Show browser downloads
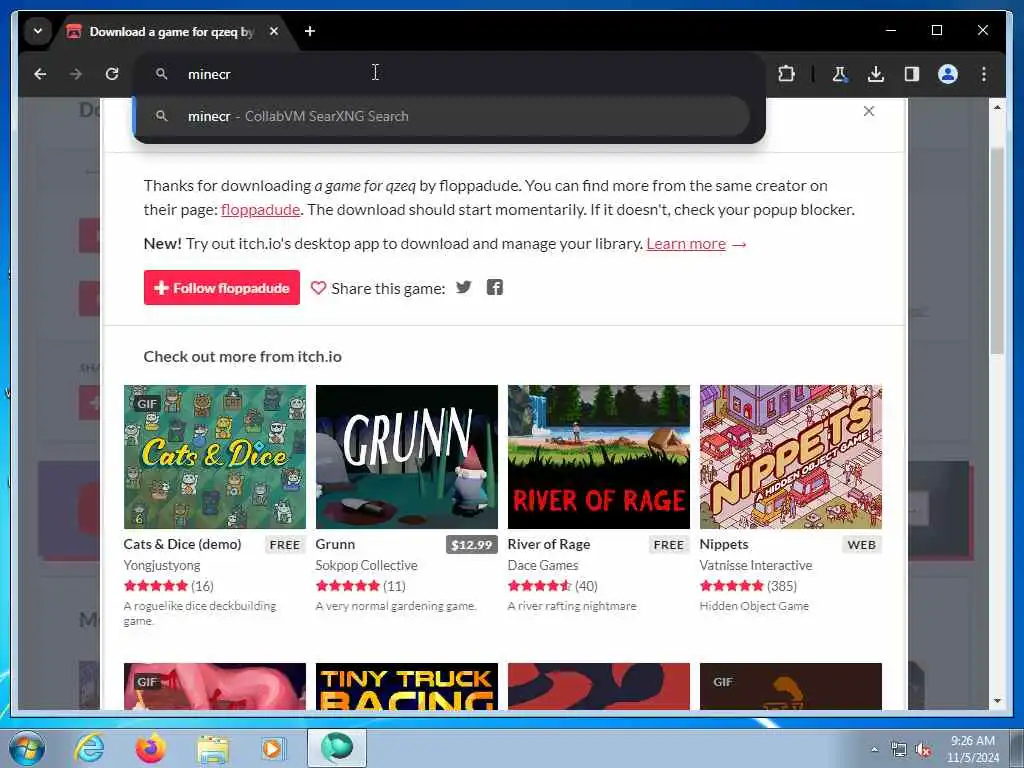 tap(876, 74)
